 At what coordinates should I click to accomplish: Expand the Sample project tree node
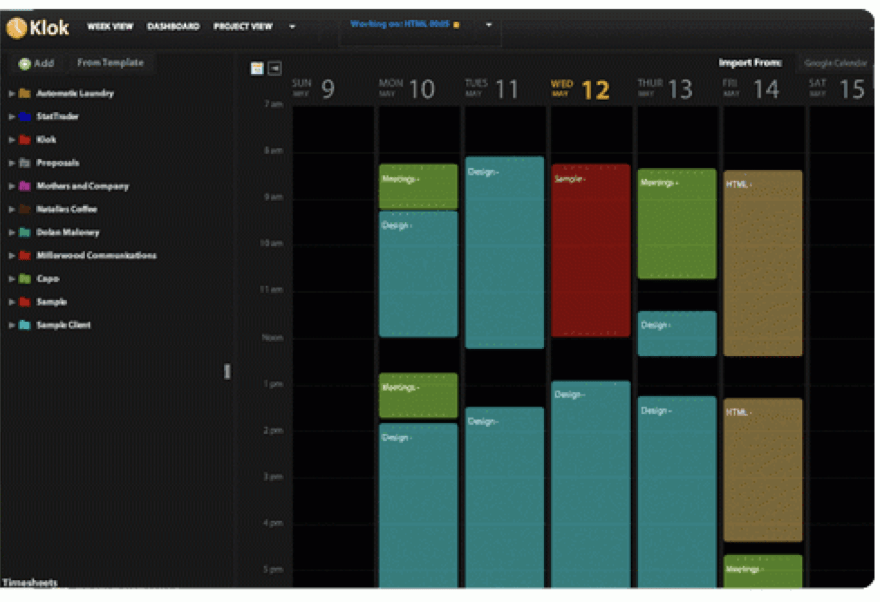click(x=11, y=302)
